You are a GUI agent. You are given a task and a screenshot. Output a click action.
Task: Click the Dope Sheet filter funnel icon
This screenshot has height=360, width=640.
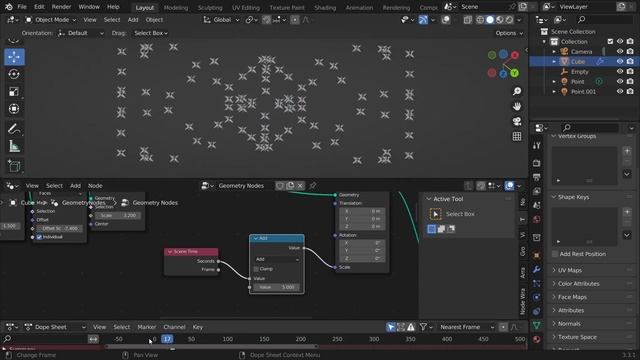[423, 327]
